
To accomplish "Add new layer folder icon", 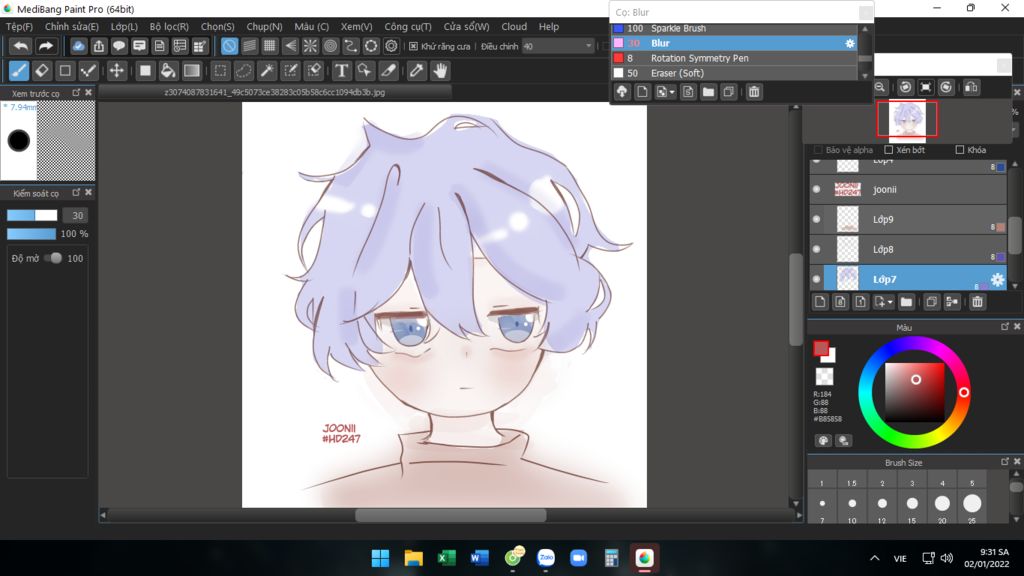I will [x=906, y=302].
